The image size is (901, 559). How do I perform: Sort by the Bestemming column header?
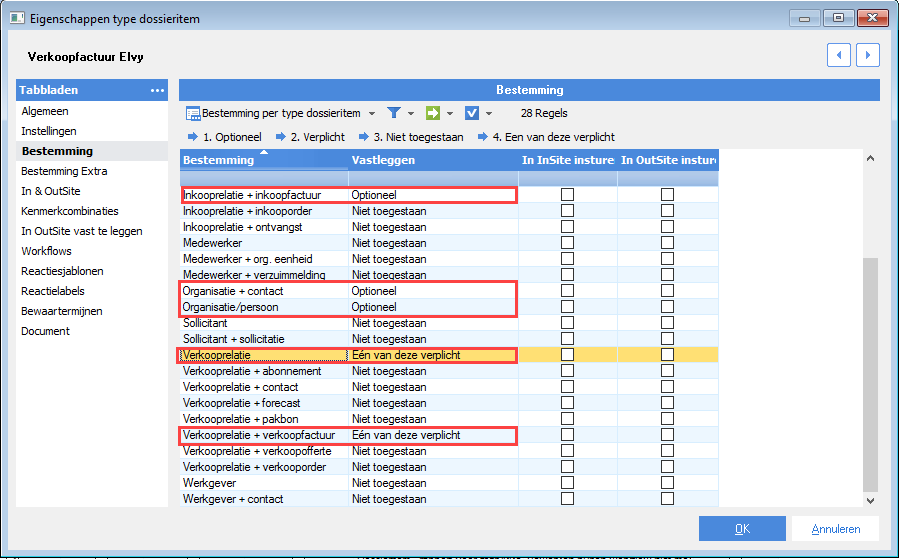[264, 160]
